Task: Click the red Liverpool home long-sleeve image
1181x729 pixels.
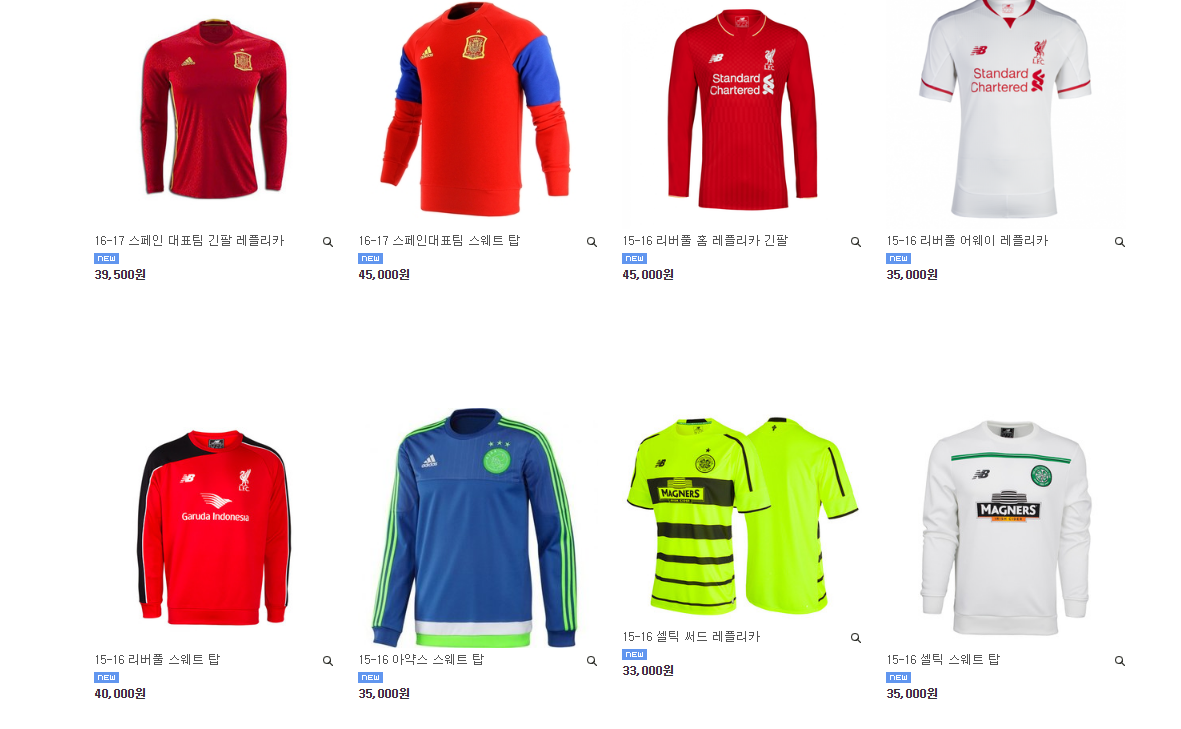Action: pos(742,109)
